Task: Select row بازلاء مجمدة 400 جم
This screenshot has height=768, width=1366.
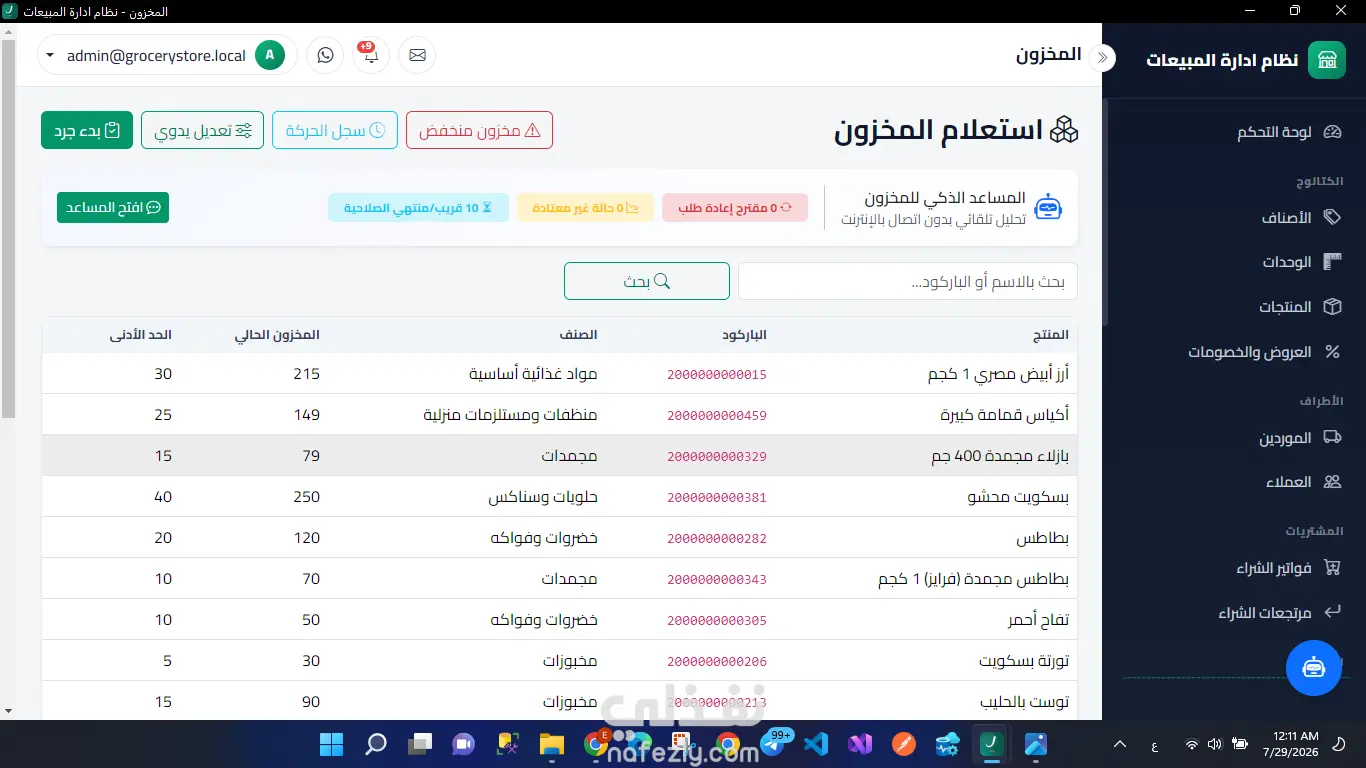Action: 560,456
